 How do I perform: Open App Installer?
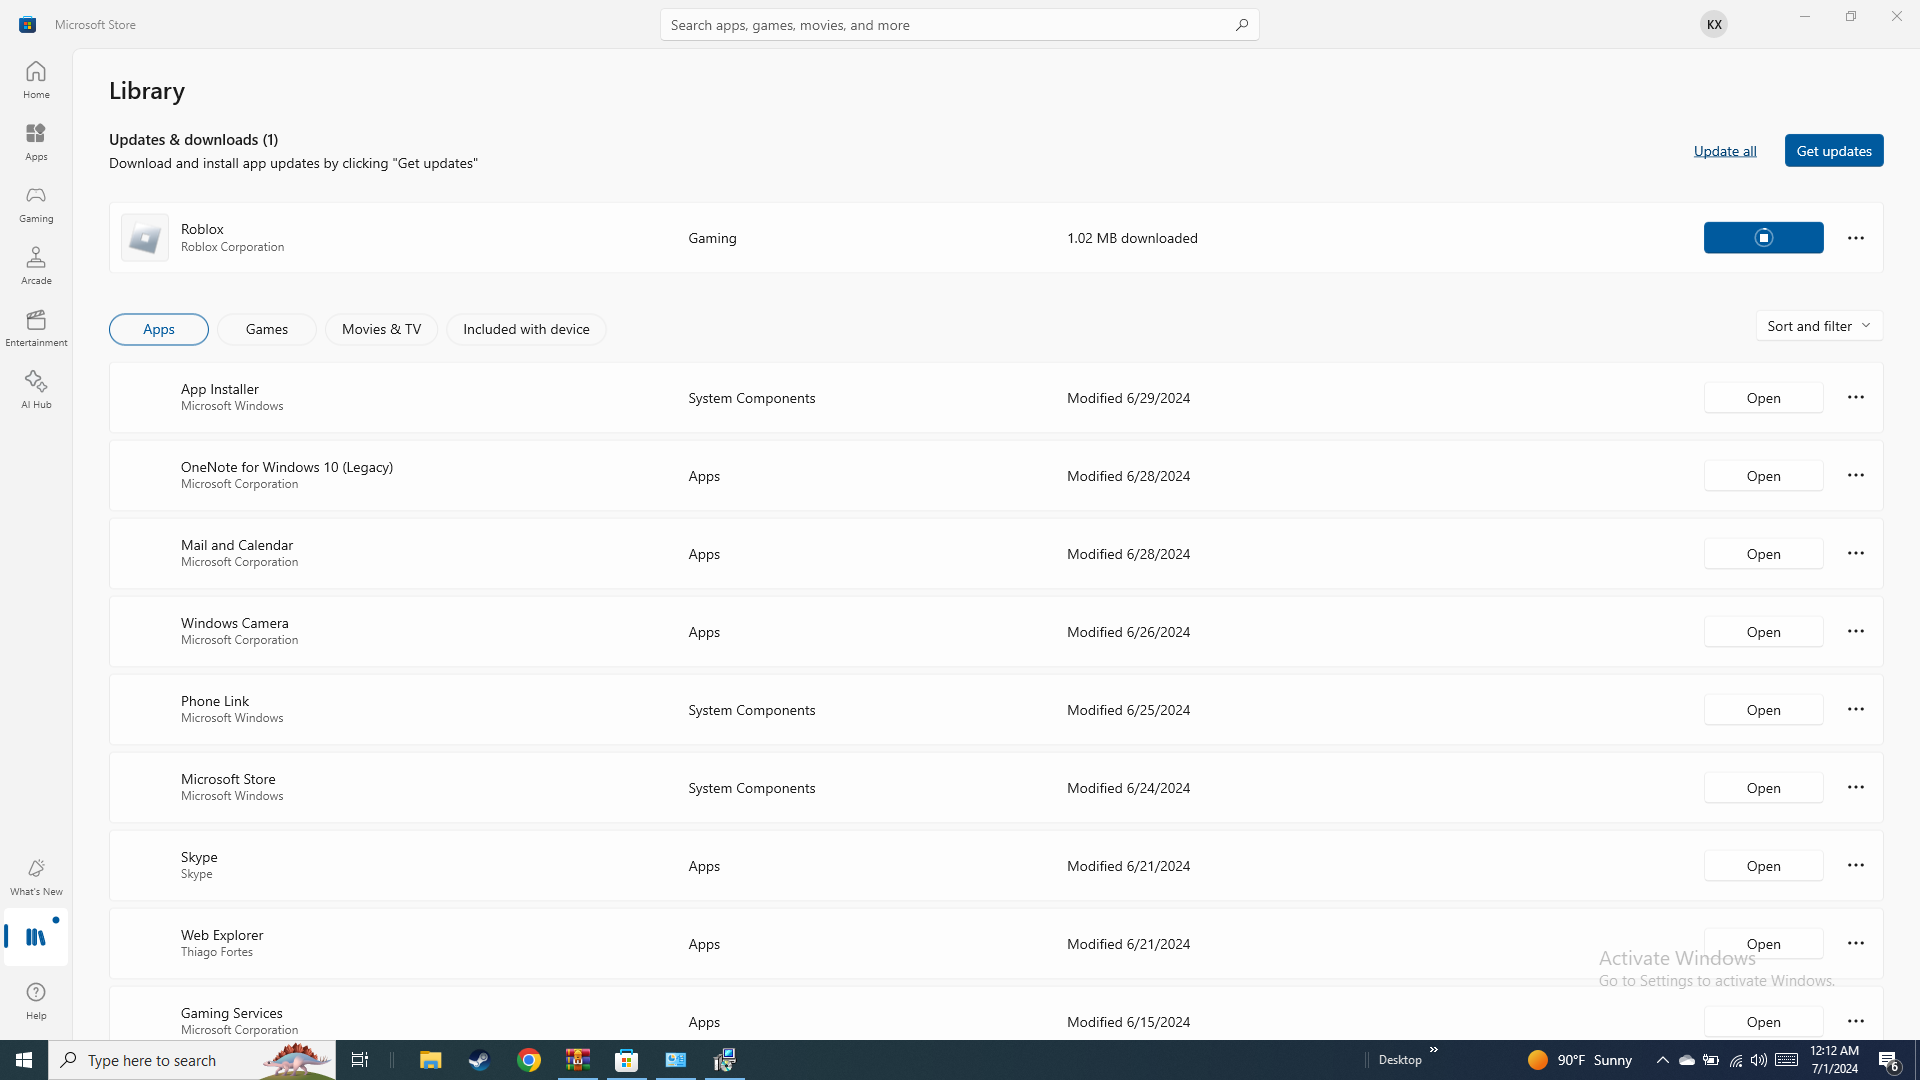click(1763, 397)
